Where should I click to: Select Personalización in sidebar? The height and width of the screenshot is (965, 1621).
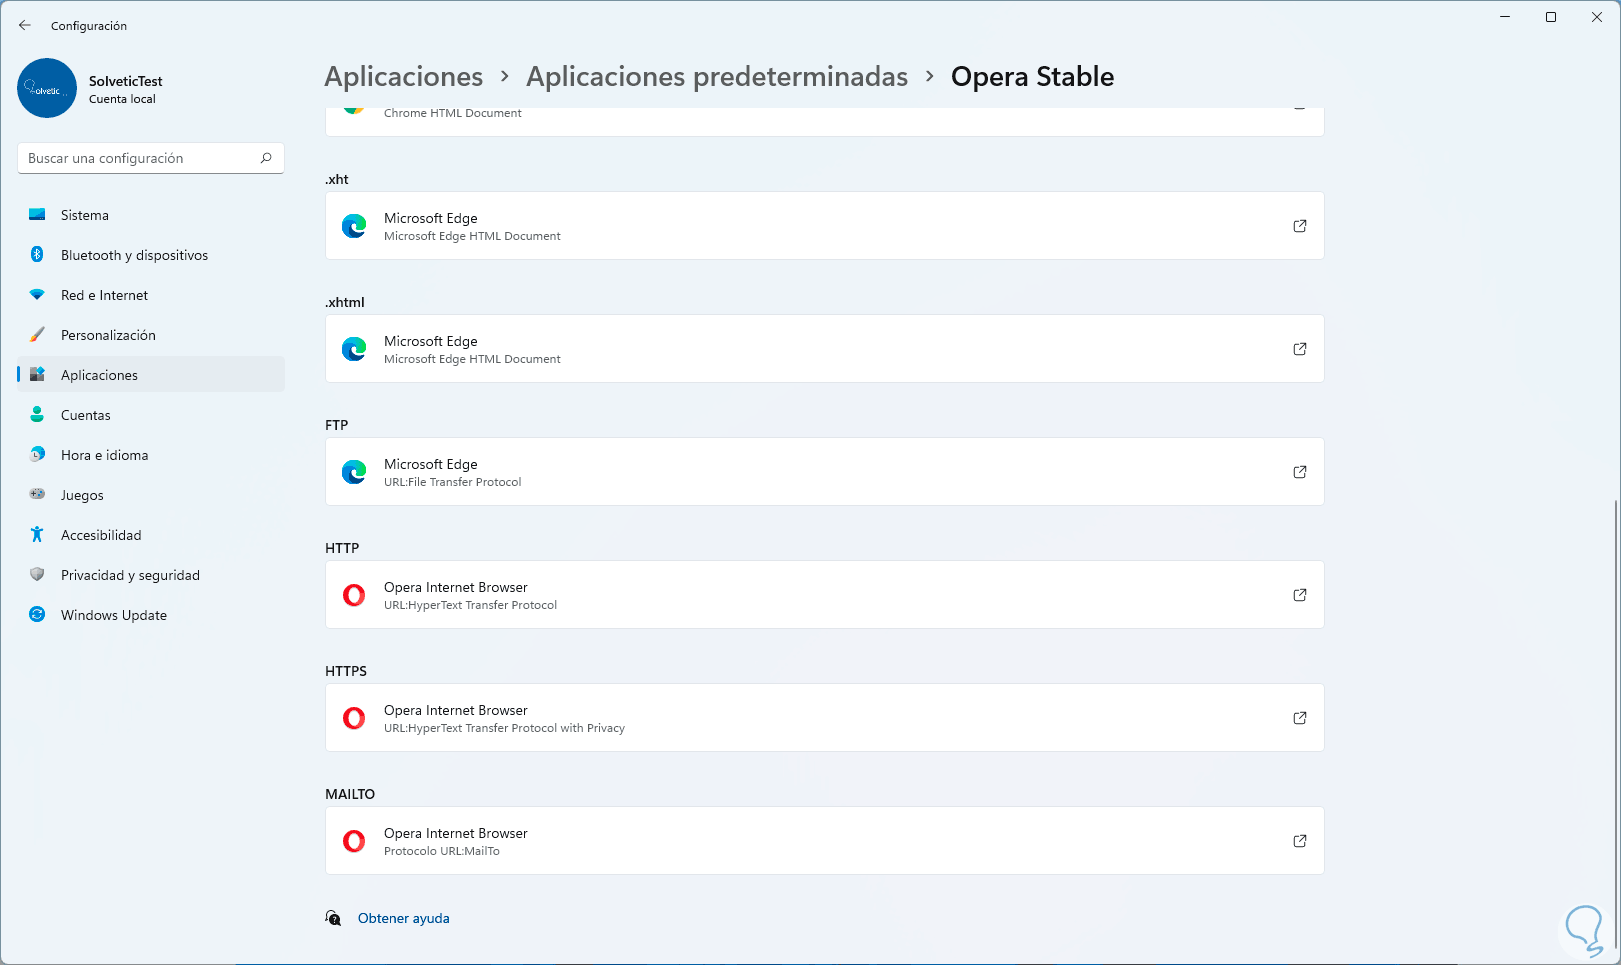[x=108, y=335]
